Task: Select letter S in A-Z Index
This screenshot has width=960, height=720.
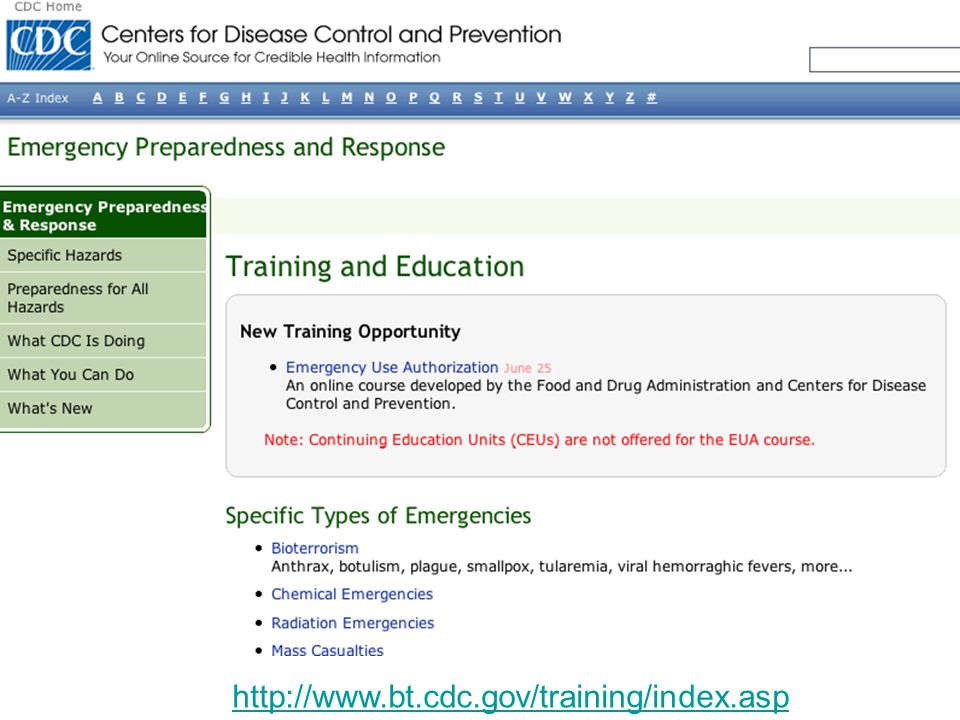Action: pos(478,97)
